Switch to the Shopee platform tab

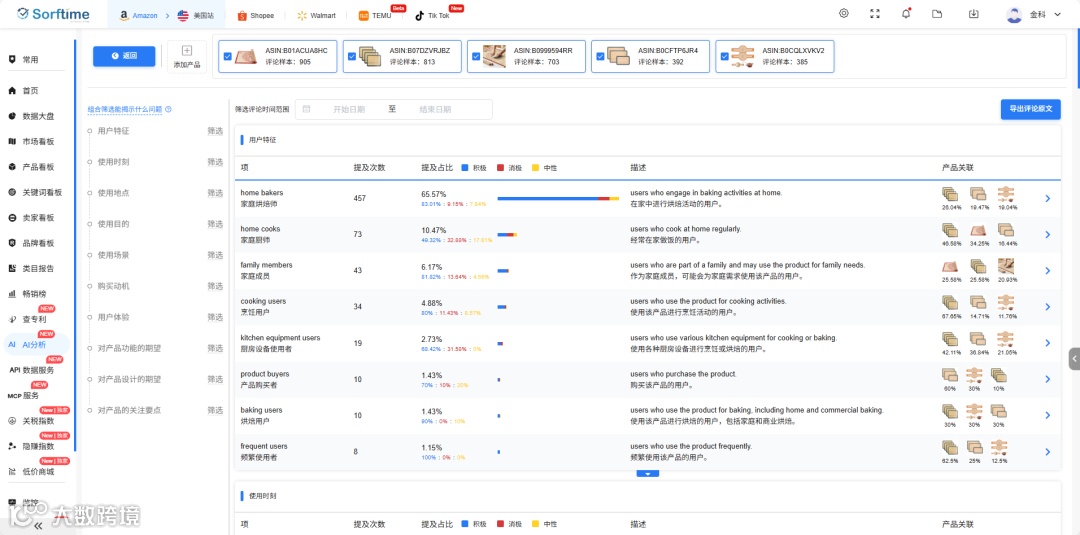pyautogui.click(x=256, y=14)
